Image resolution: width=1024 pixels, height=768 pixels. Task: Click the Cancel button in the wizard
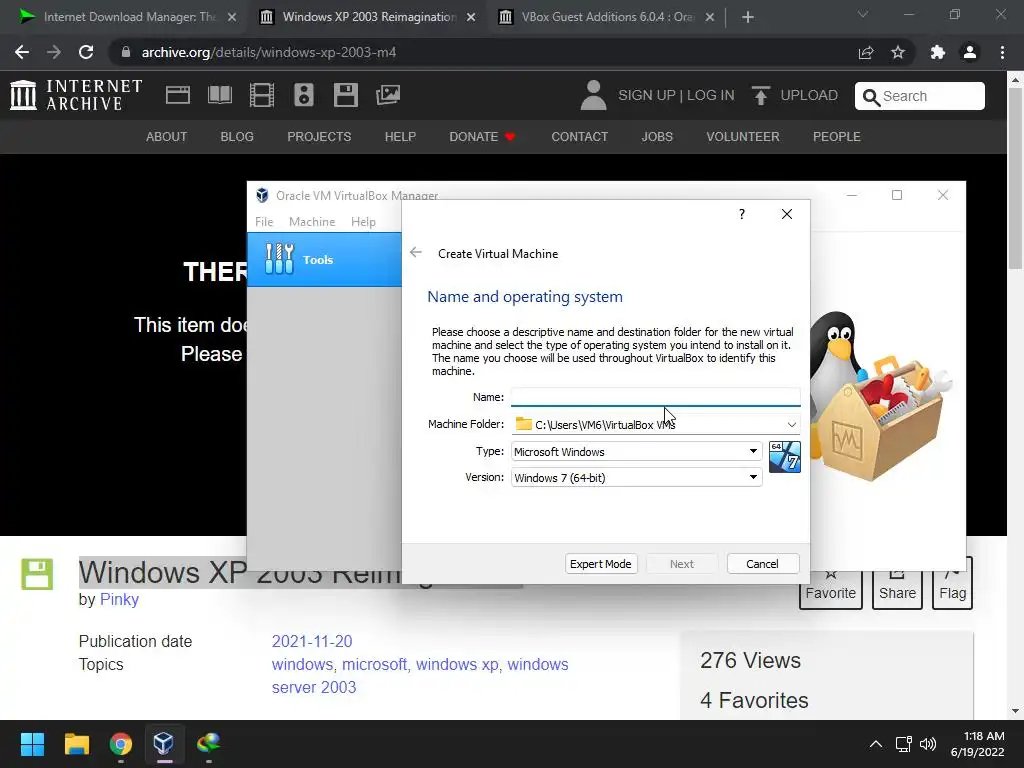763,564
